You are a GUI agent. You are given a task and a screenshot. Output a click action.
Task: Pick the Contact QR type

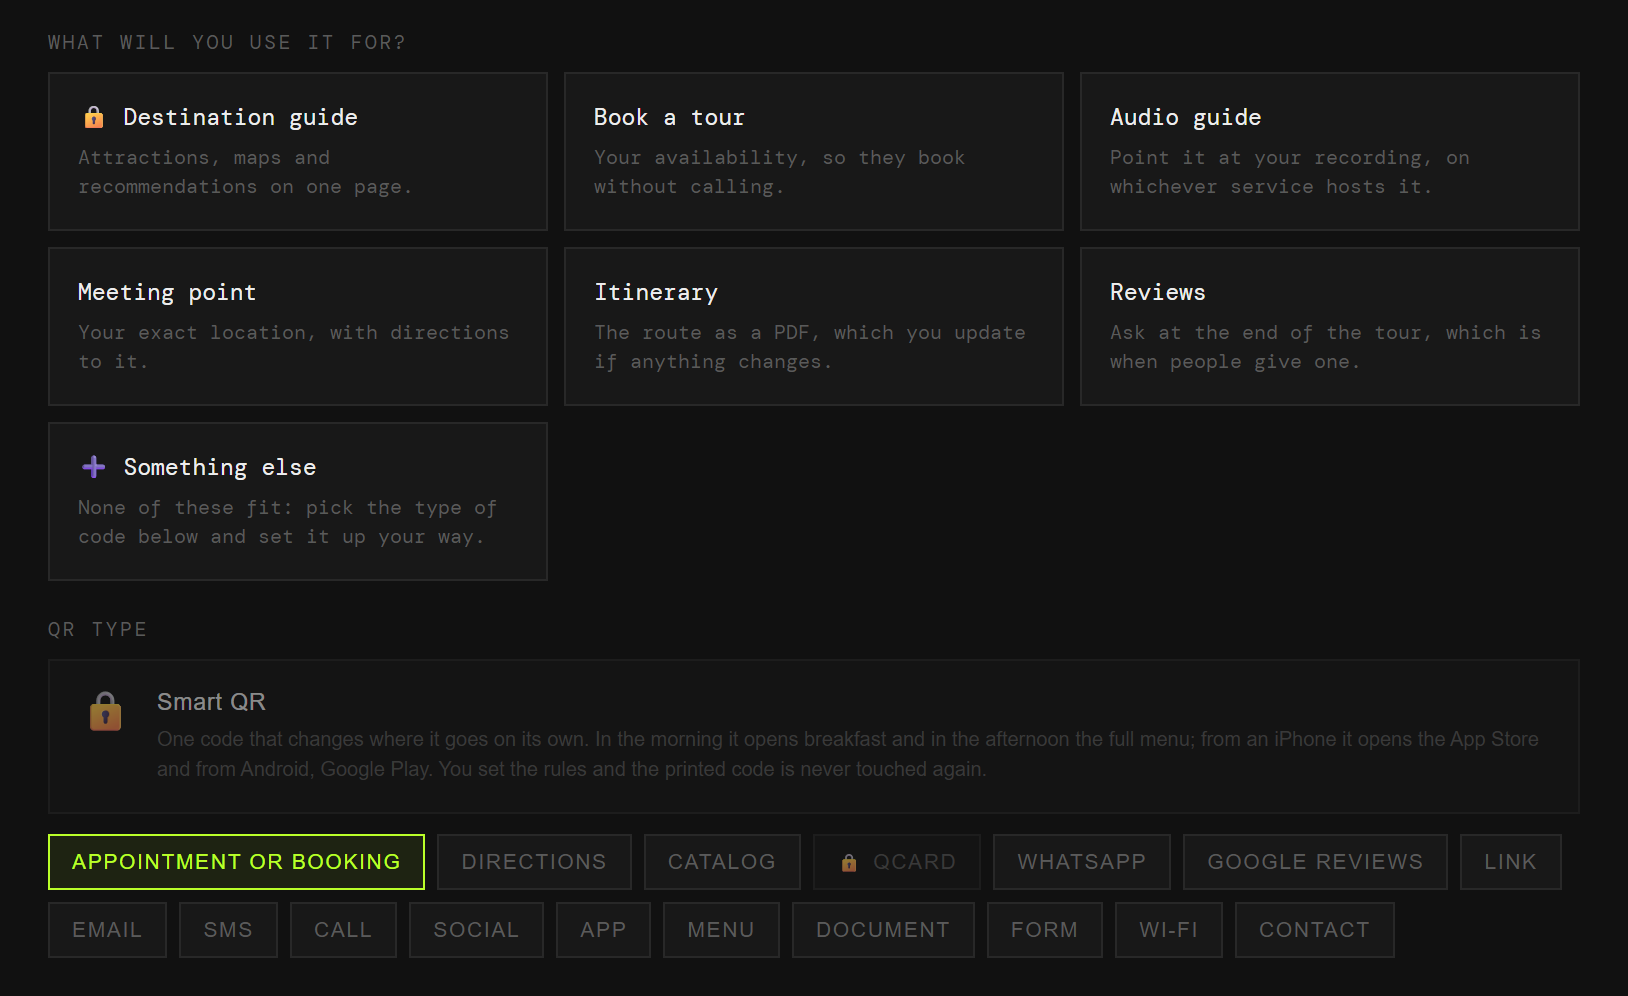[x=1314, y=930]
